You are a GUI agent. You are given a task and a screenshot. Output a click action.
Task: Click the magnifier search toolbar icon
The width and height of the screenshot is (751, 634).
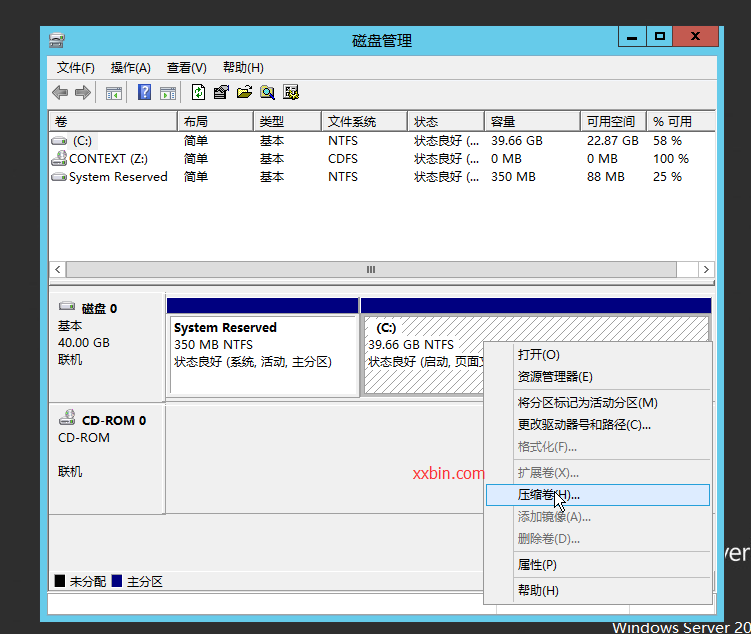coord(268,92)
